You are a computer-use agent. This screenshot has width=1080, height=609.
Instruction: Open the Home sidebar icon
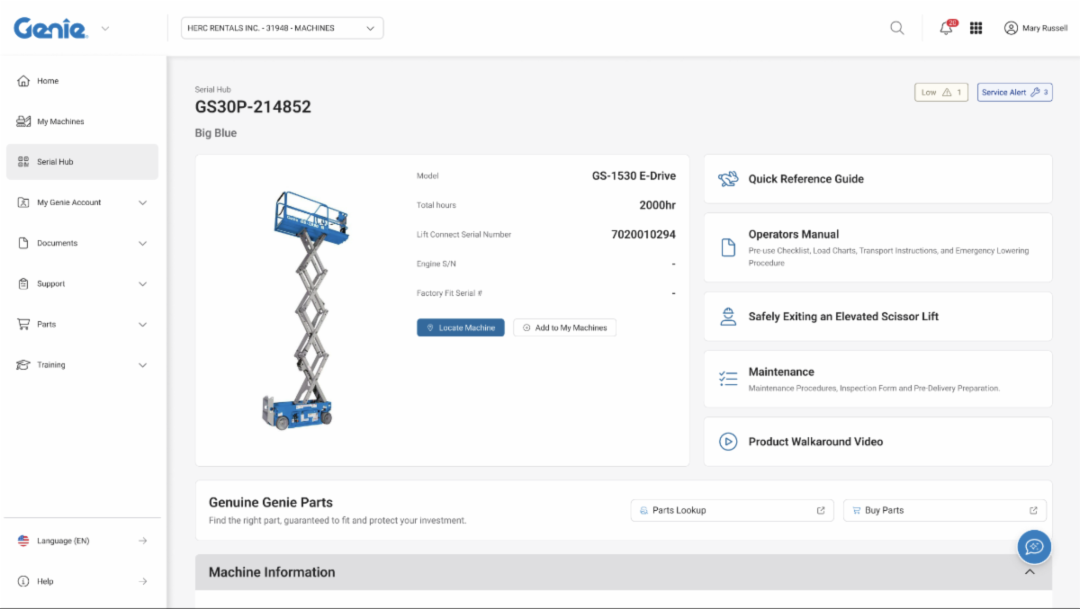pyautogui.click(x=22, y=80)
